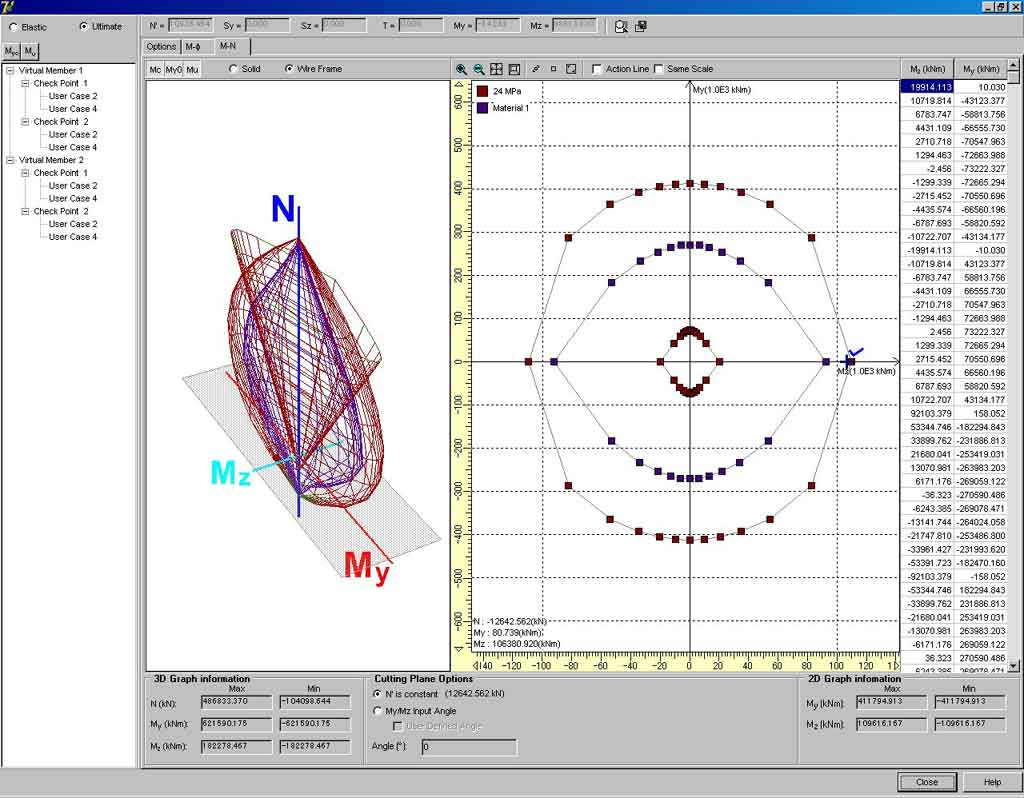The height and width of the screenshot is (798, 1024).
Task: Click the save icon in top bar
Action: coord(640,26)
